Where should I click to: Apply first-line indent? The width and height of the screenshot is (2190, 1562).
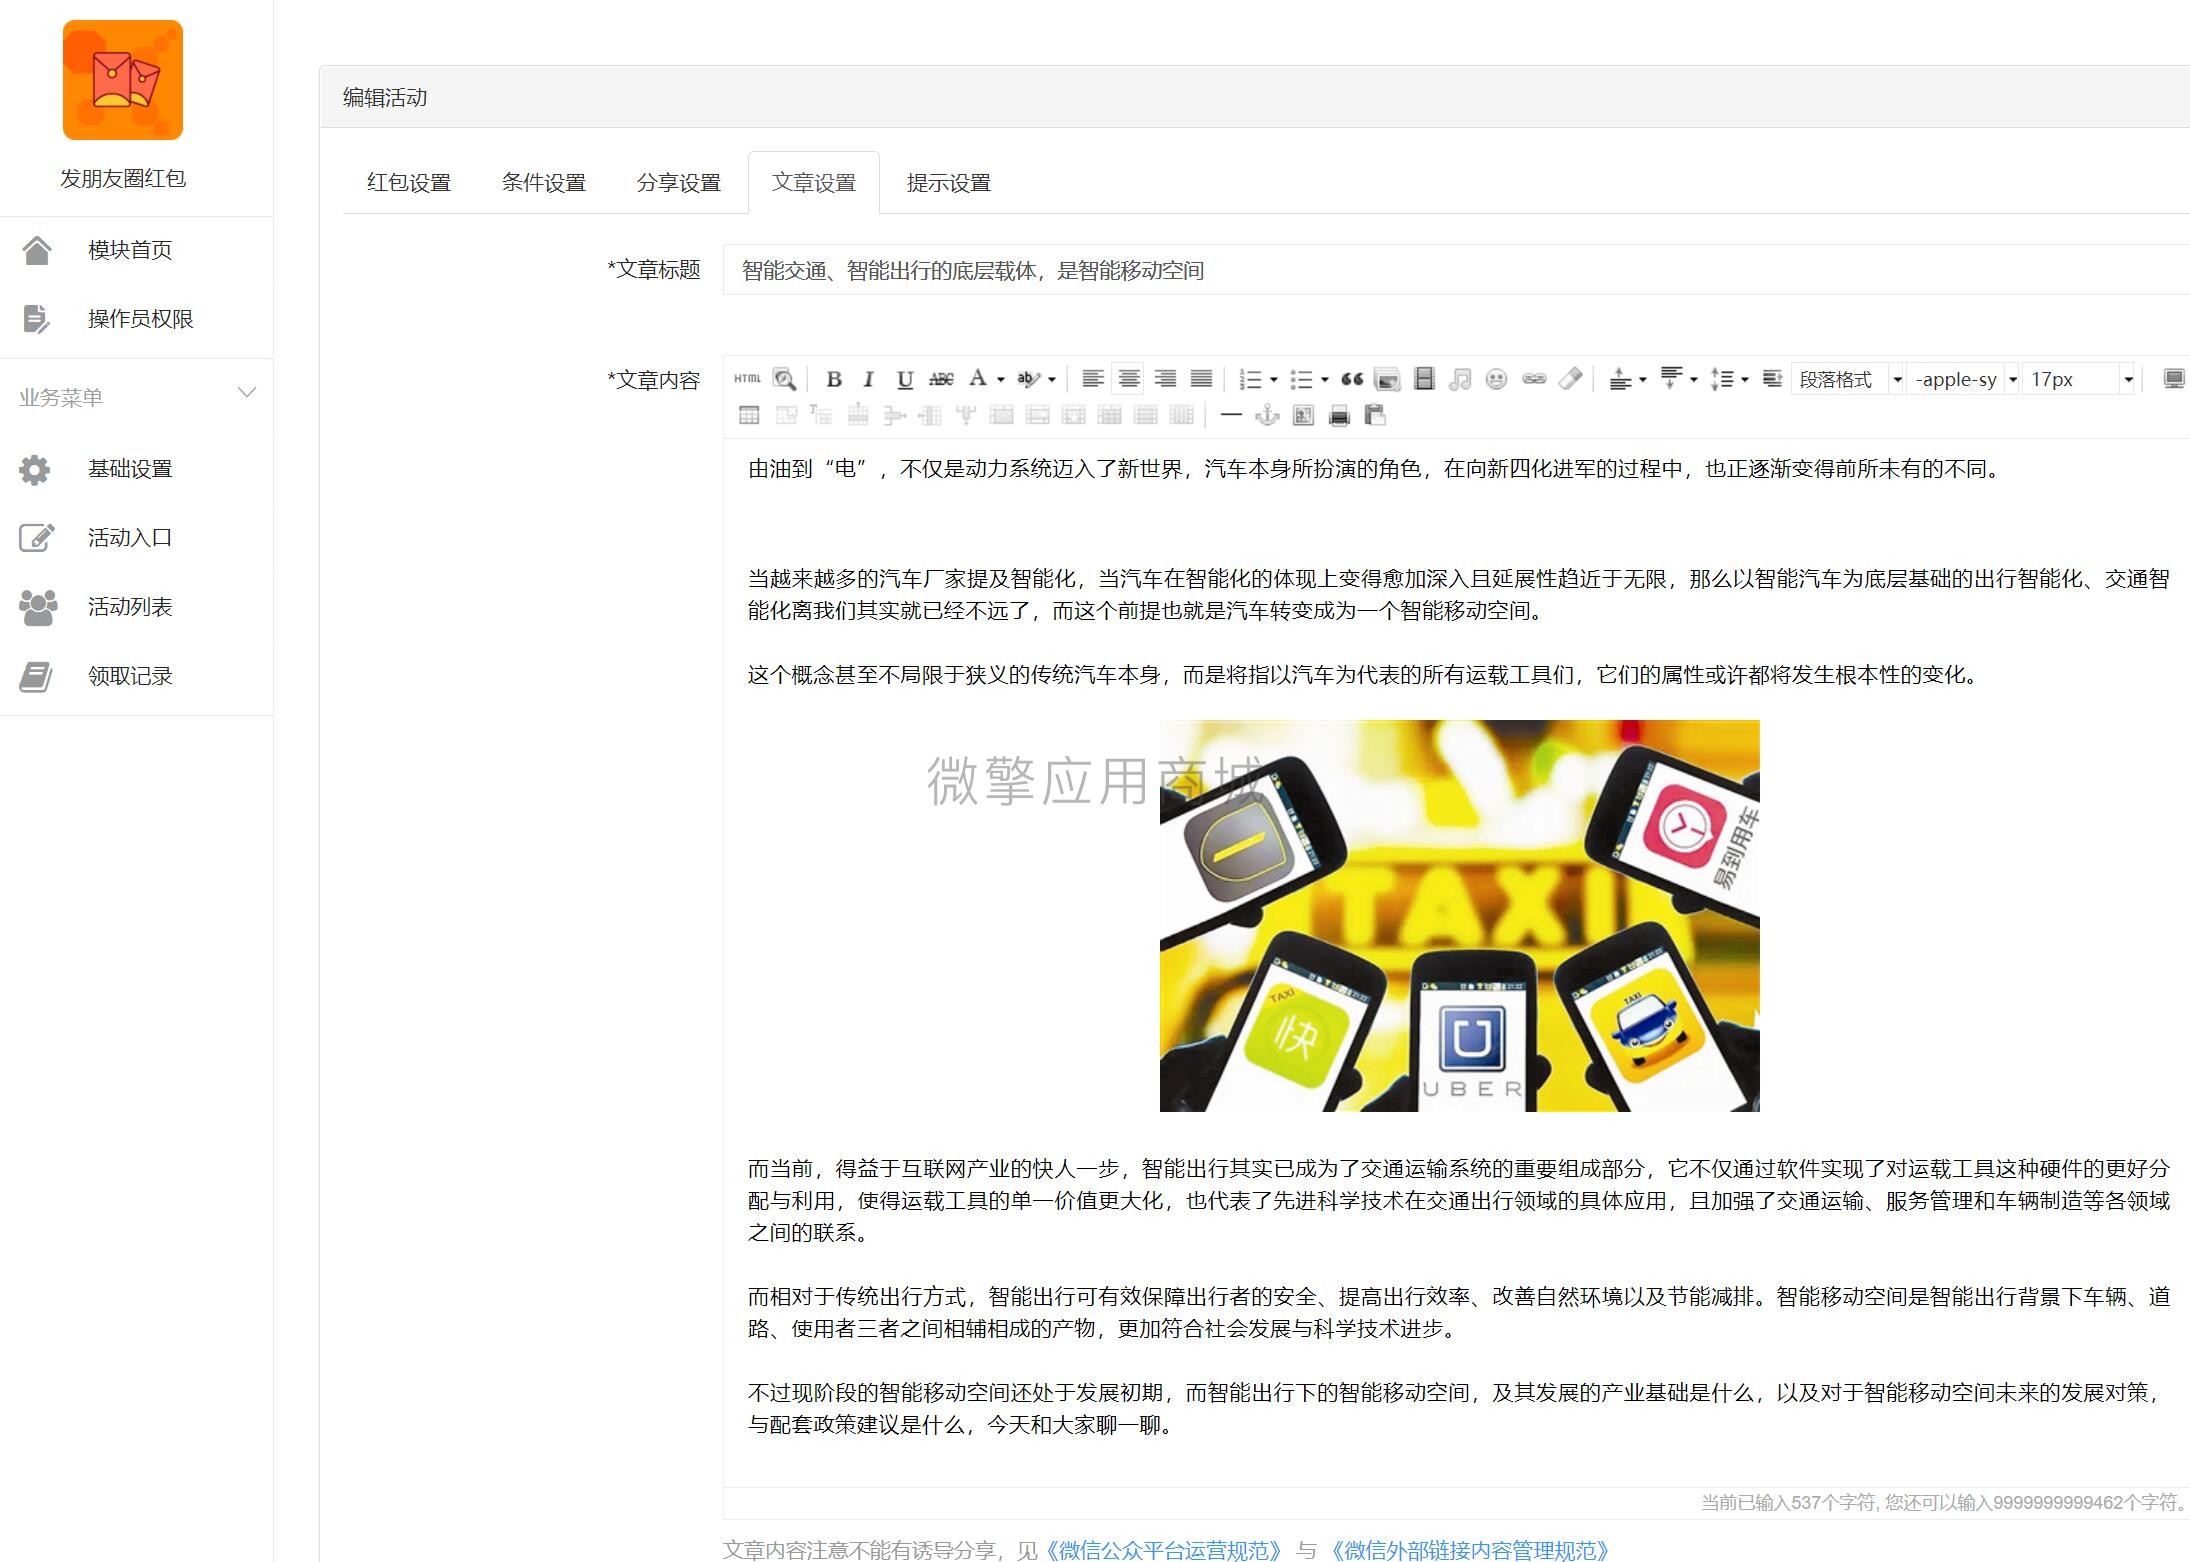point(1771,379)
